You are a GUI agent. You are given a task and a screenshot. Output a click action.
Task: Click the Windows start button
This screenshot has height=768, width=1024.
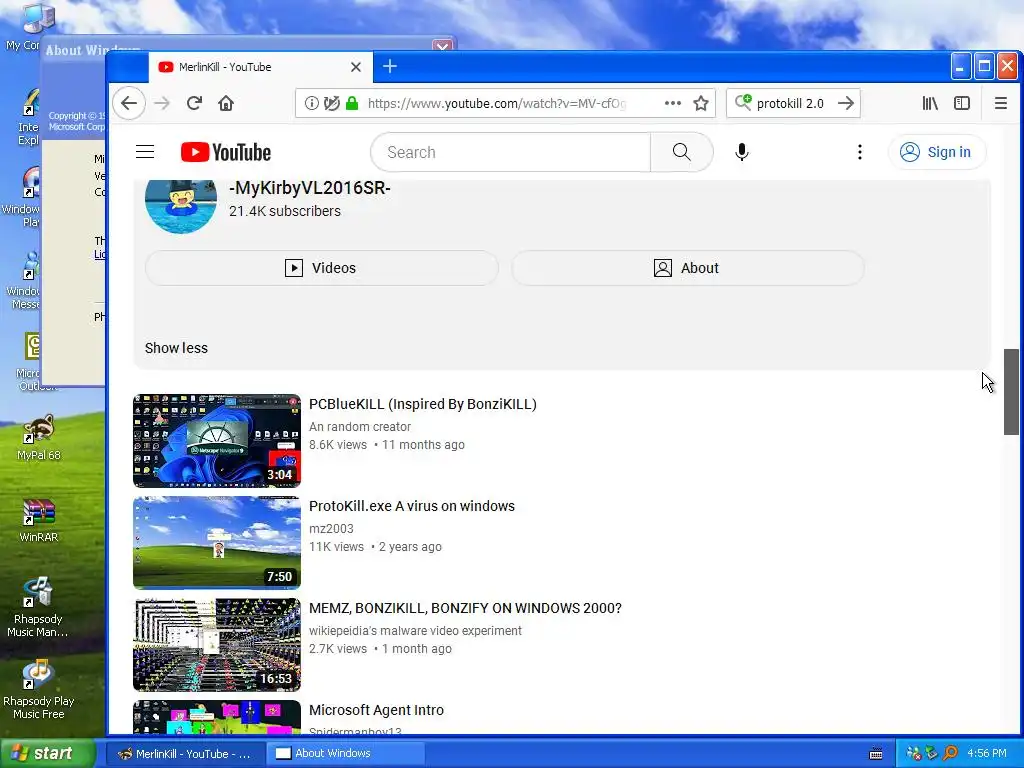tap(48, 753)
